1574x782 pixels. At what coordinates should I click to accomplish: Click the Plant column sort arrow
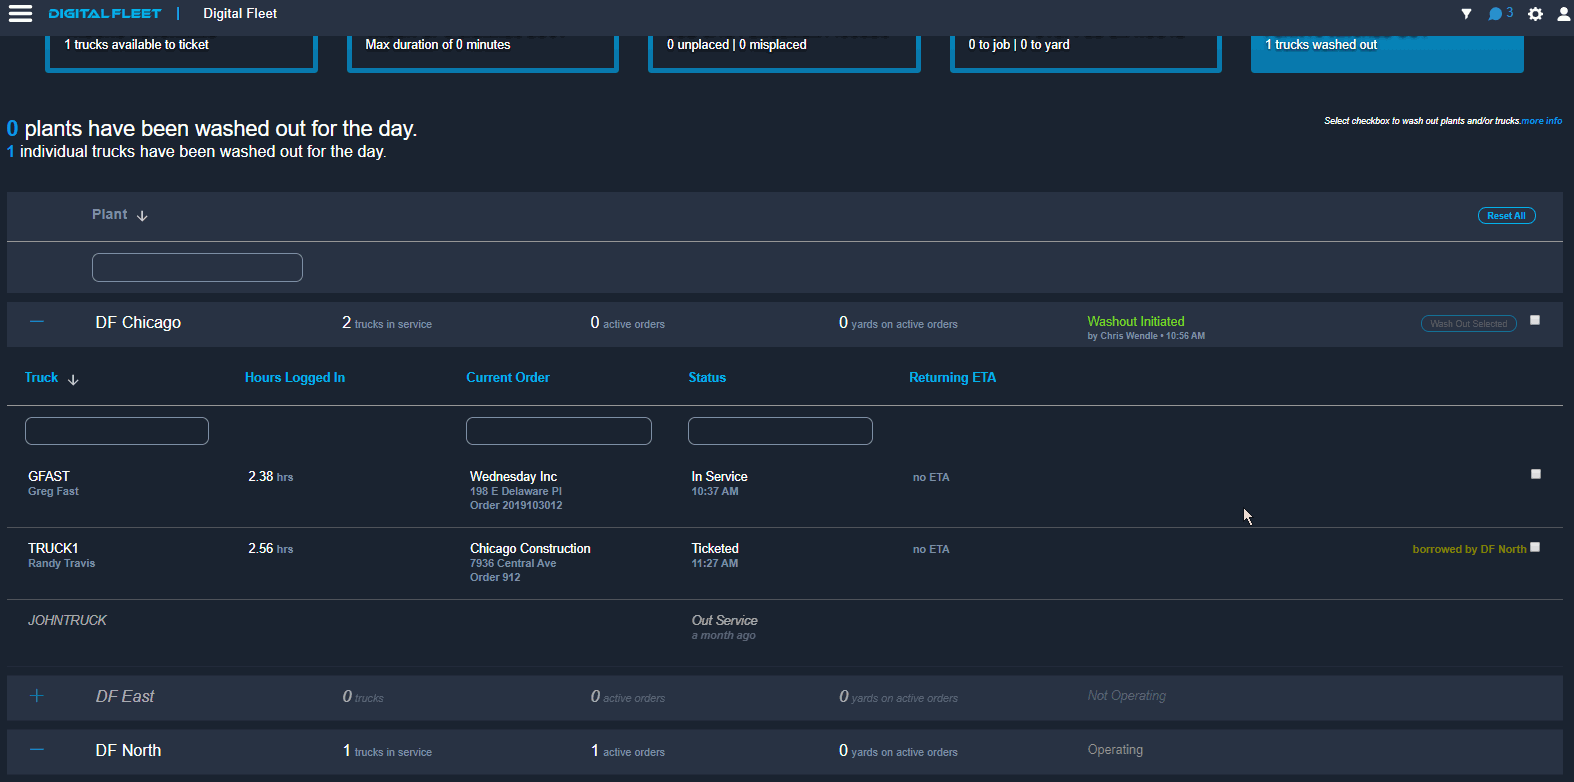[142, 216]
